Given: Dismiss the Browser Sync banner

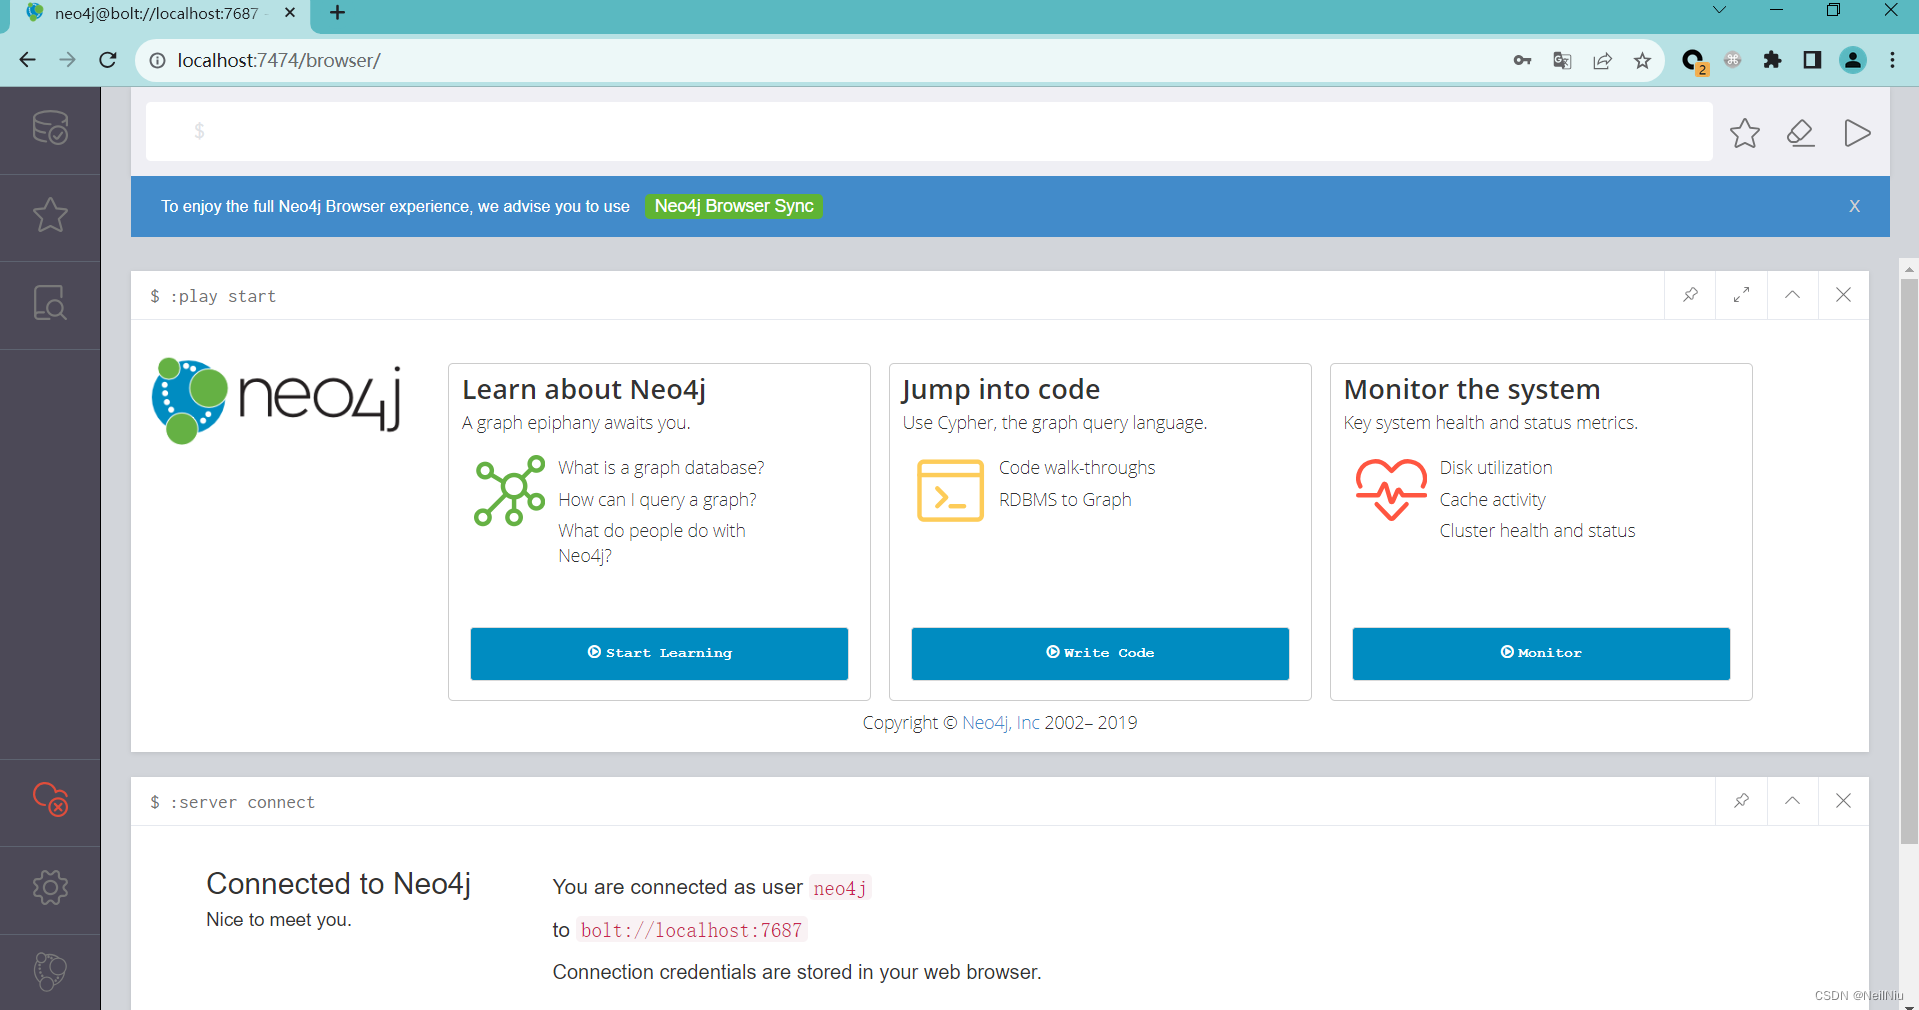Looking at the screenshot, I should click(1854, 206).
